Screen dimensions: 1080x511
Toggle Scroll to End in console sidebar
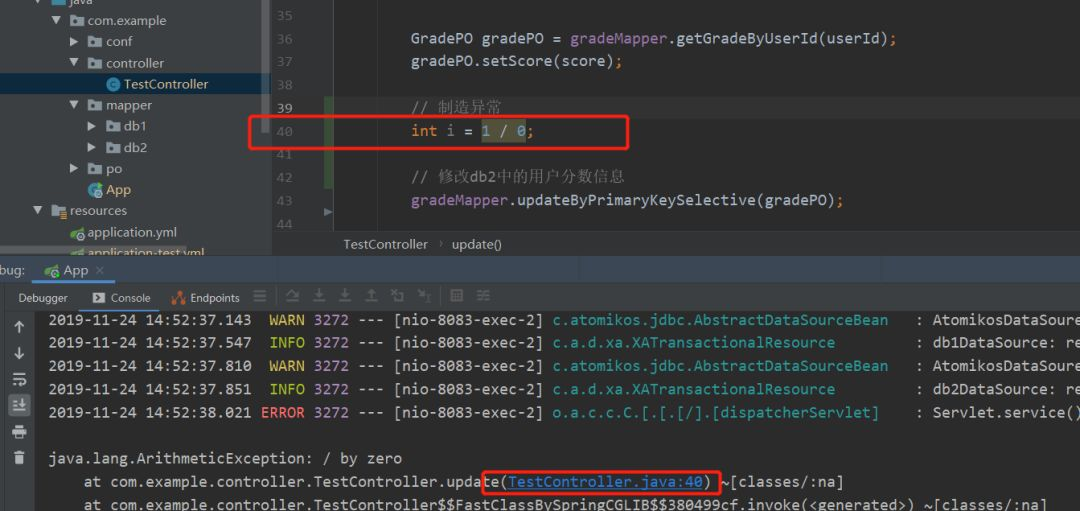coord(19,406)
